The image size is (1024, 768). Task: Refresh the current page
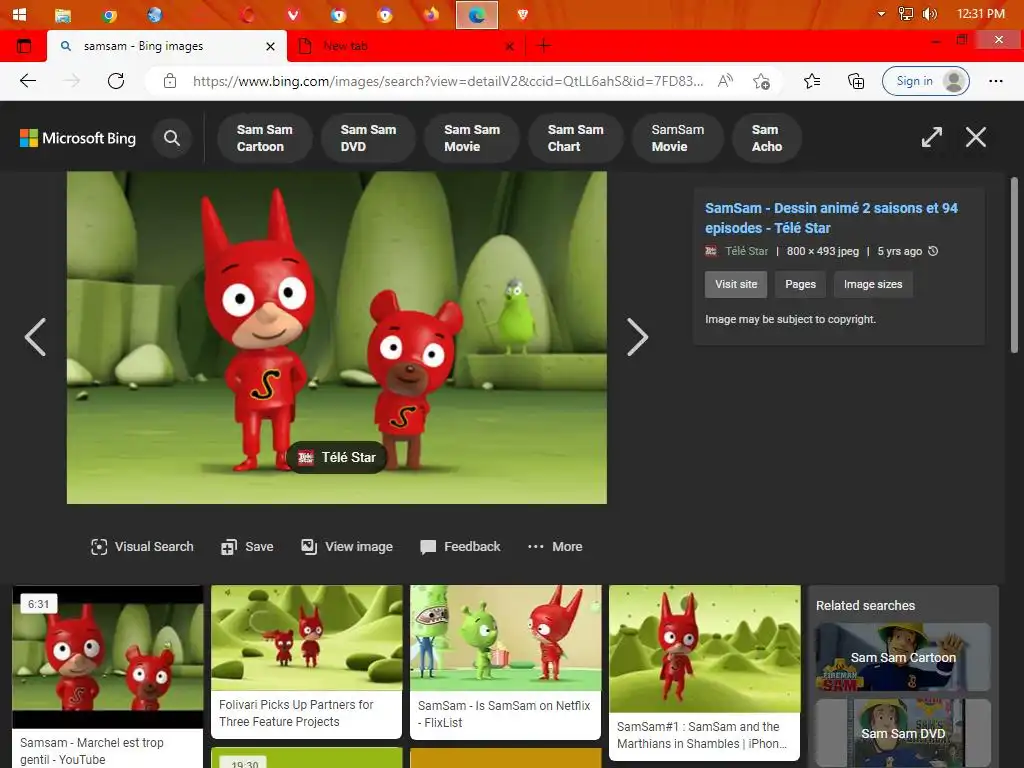click(x=116, y=81)
